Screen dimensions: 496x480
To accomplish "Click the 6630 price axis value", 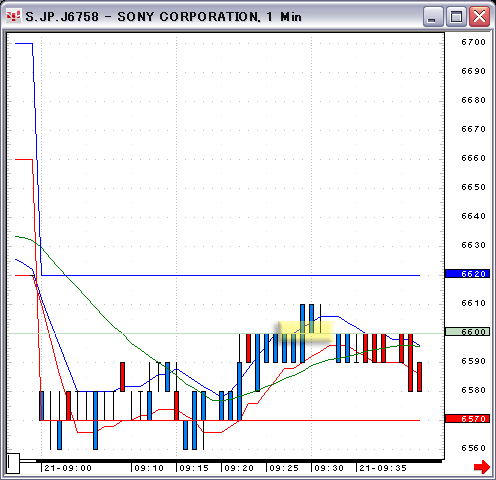I will pos(473,245).
